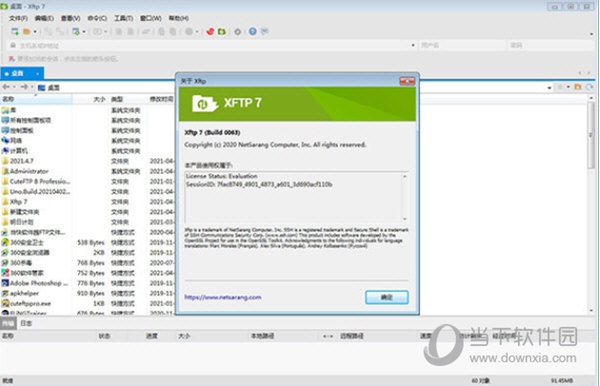Click the Xftp 7 (Build 0063) text
This screenshot has width=600, height=386.
tap(212, 132)
